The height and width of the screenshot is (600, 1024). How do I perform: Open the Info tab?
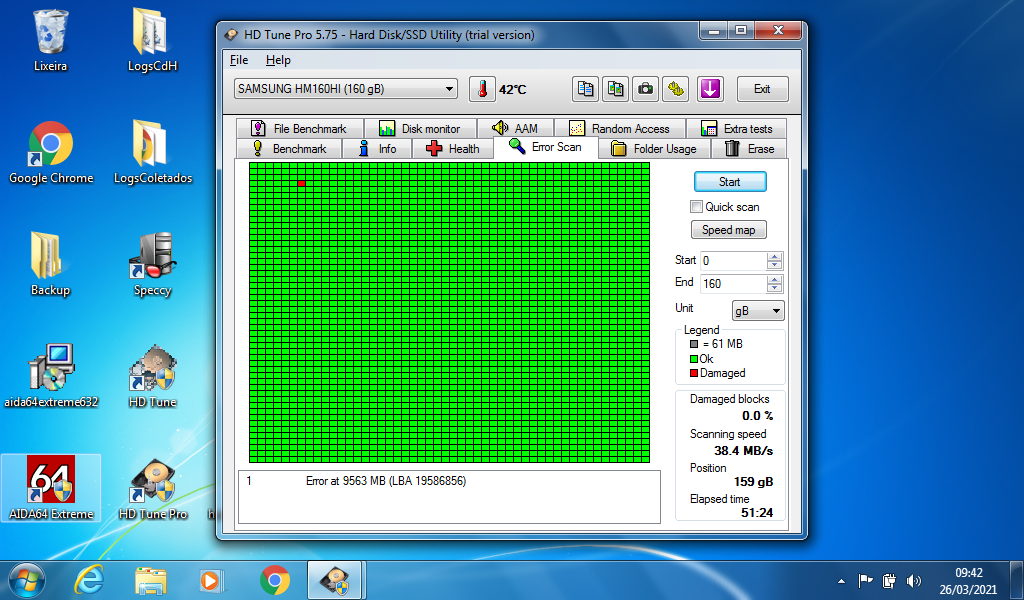tap(377, 149)
